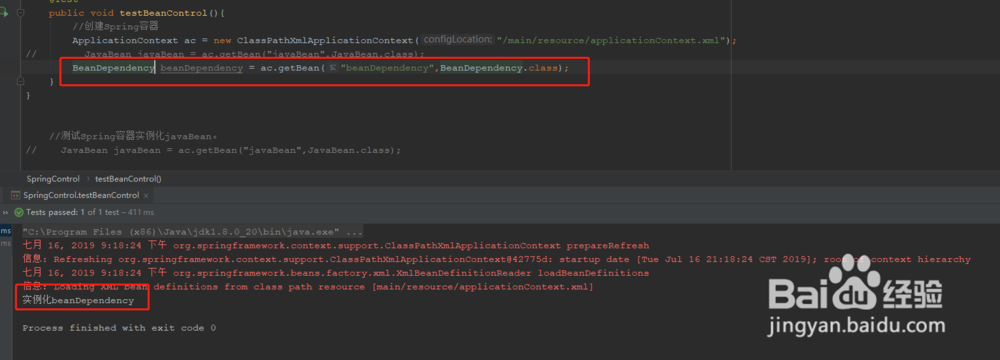Click testBeanControl() breadcrumb item

click(x=128, y=179)
